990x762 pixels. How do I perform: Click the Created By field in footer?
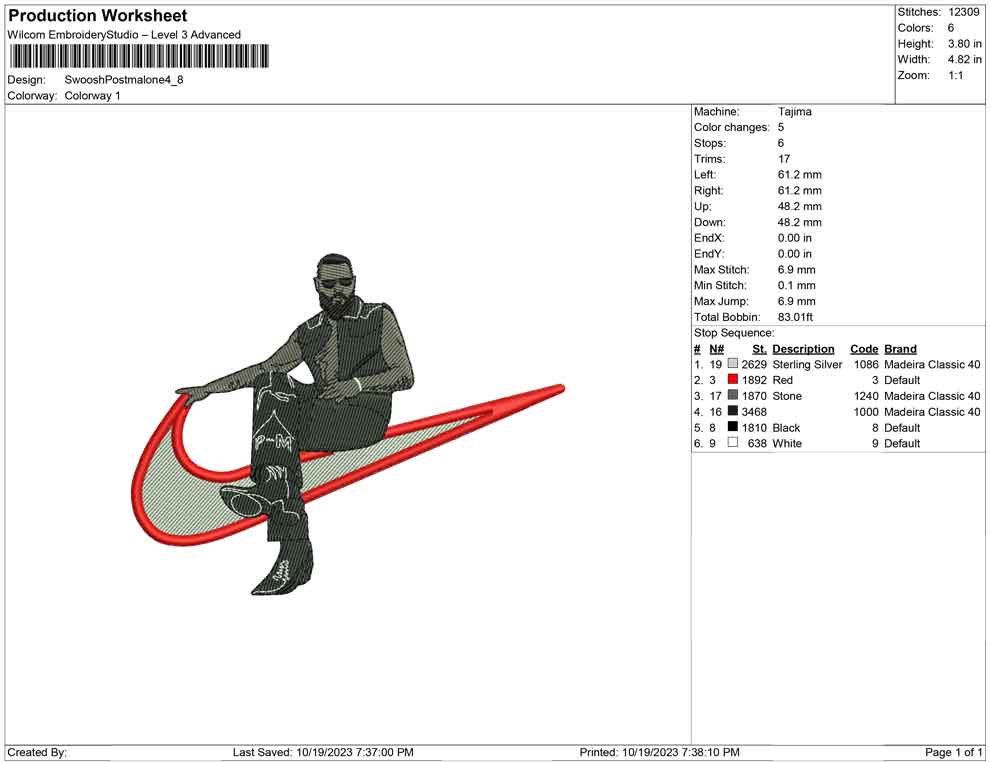pos(37,752)
